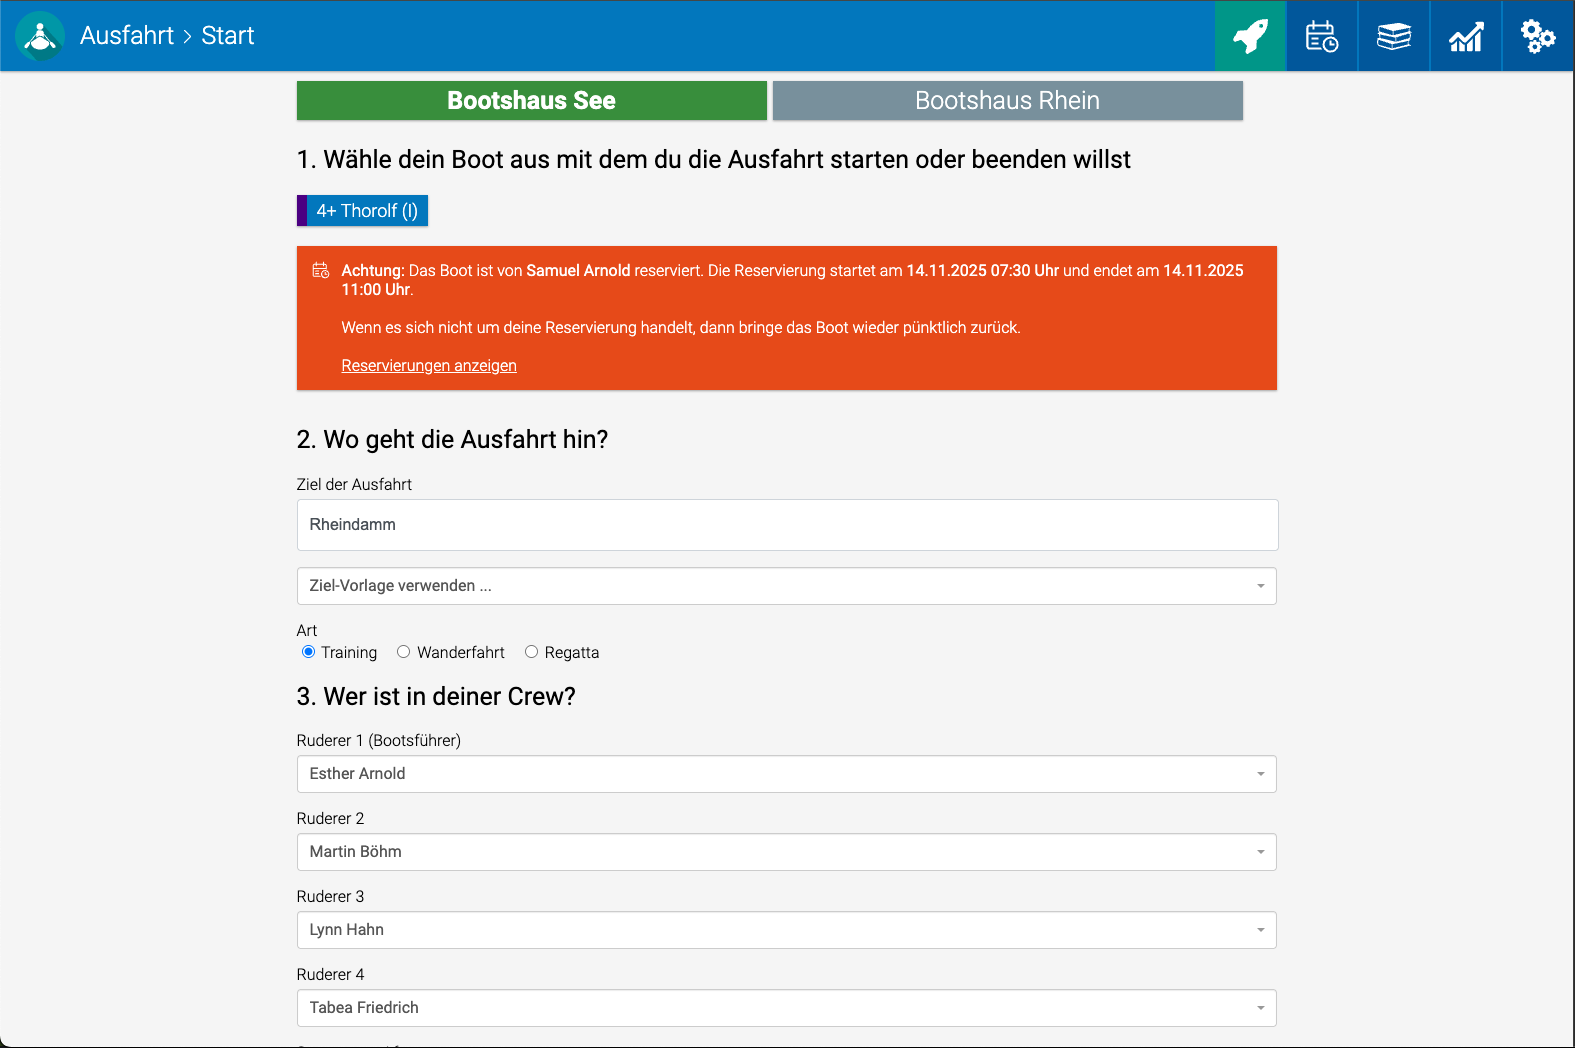This screenshot has height=1048, width=1575.
Task: Click the calendar icon in the warning
Action: (x=320, y=270)
